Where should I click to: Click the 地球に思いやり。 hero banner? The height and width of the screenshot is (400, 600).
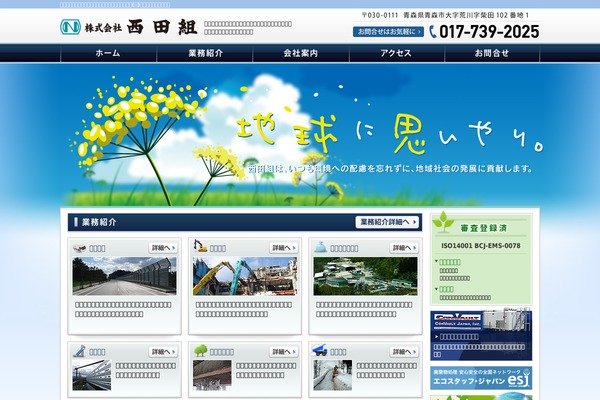tap(300, 135)
